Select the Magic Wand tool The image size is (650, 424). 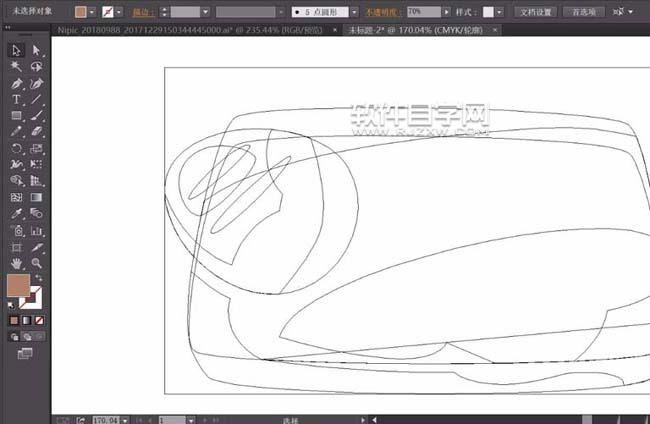16,66
